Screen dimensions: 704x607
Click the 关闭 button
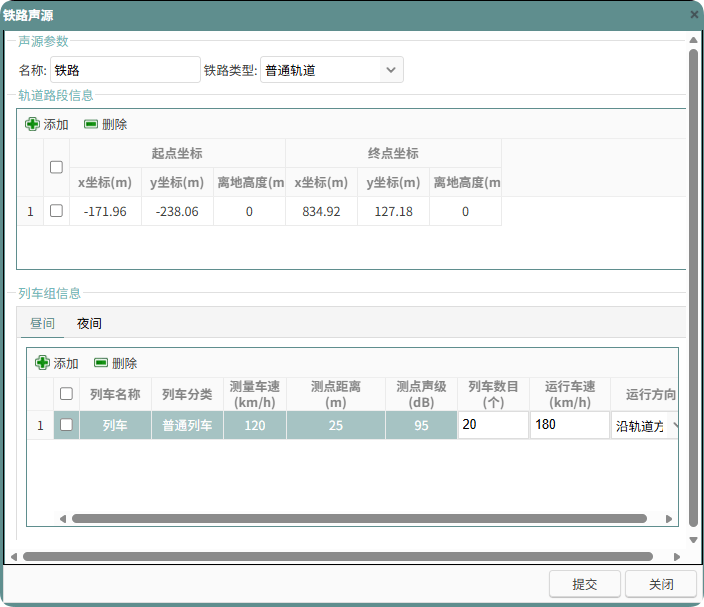pyautogui.click(x=661, y=584)
